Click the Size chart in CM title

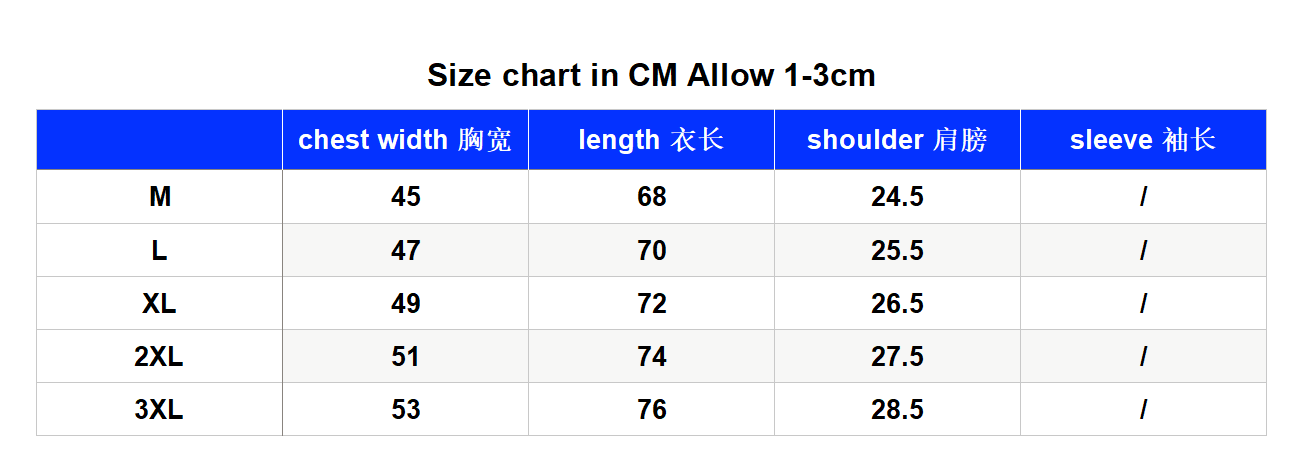click(651, 75)
